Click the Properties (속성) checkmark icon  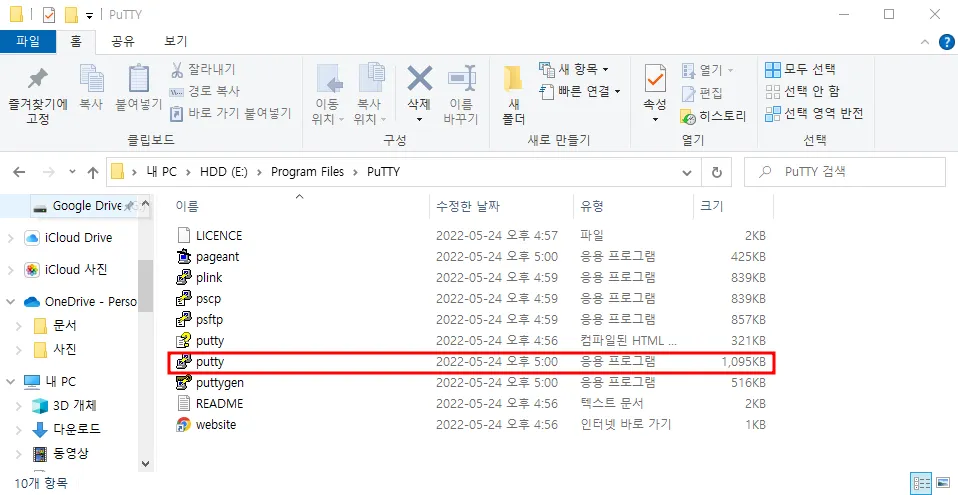(x=655, y=78)
